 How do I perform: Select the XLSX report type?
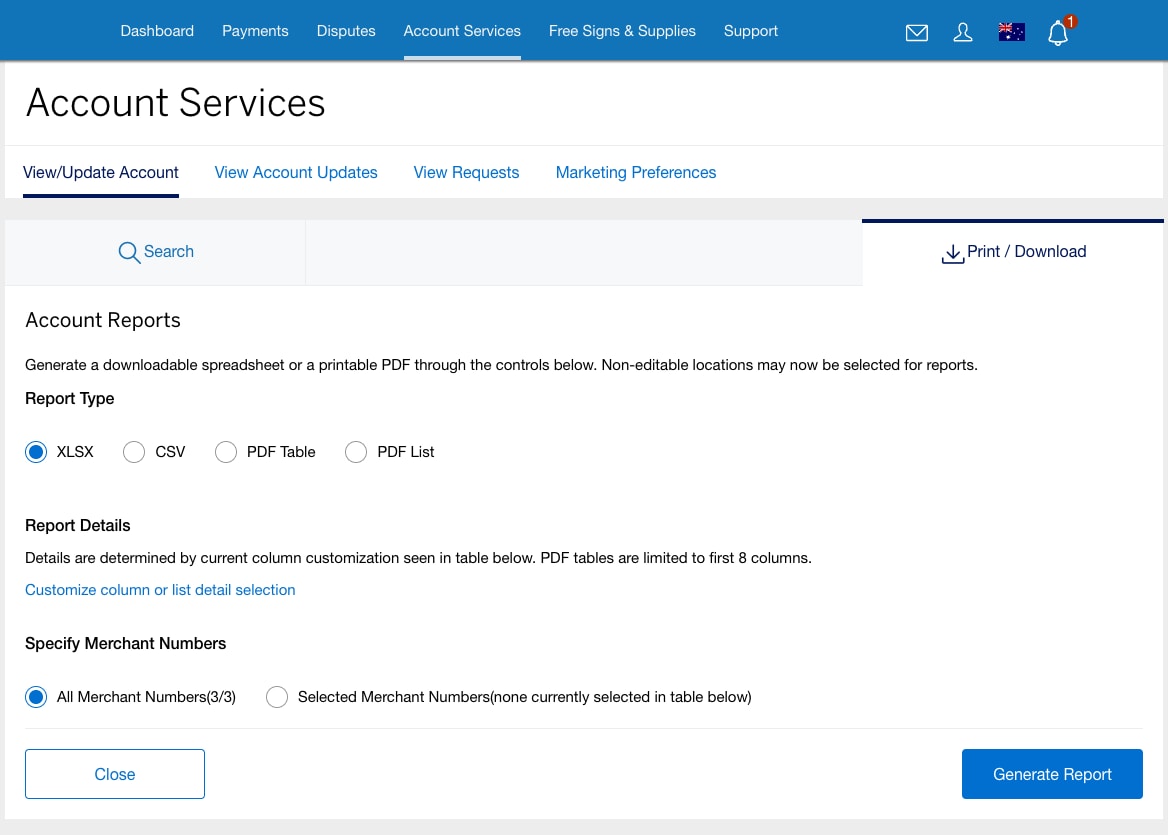(x=36, y=452)
